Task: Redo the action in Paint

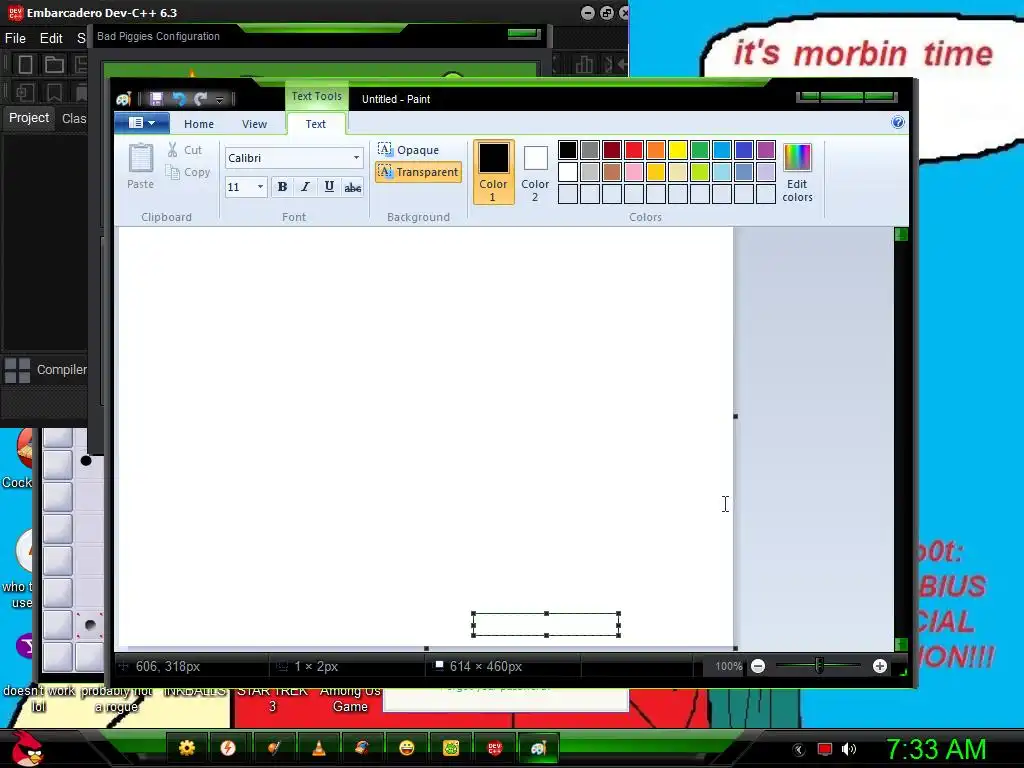Action: pyautogui.click(x=200, y=99)
